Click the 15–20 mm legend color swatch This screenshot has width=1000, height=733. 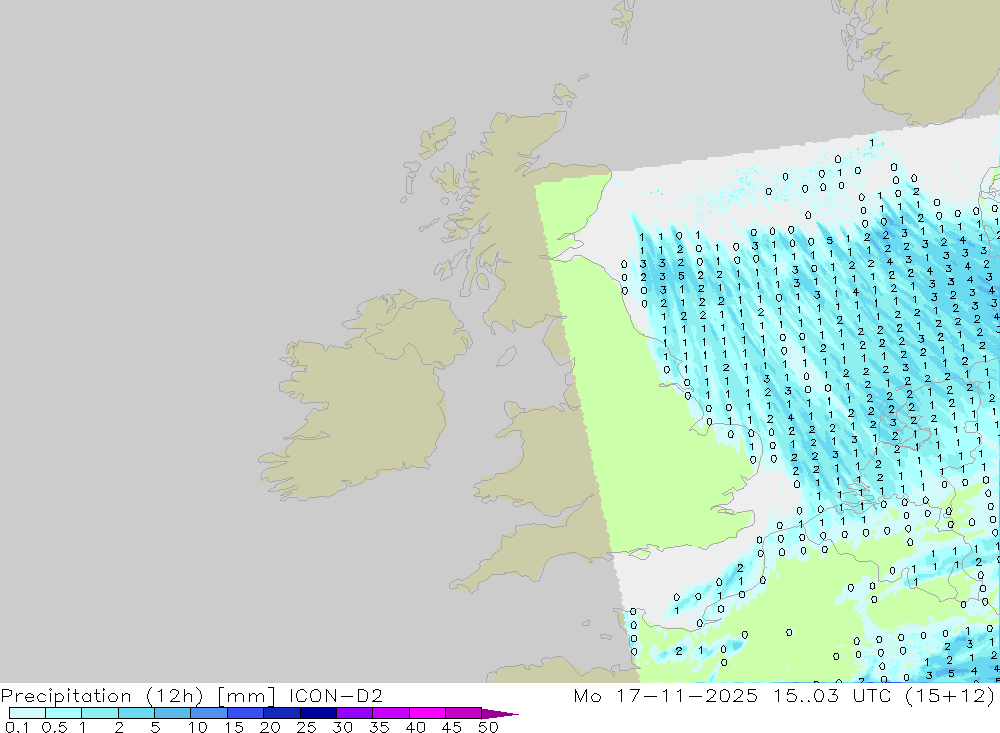(245, 713)
